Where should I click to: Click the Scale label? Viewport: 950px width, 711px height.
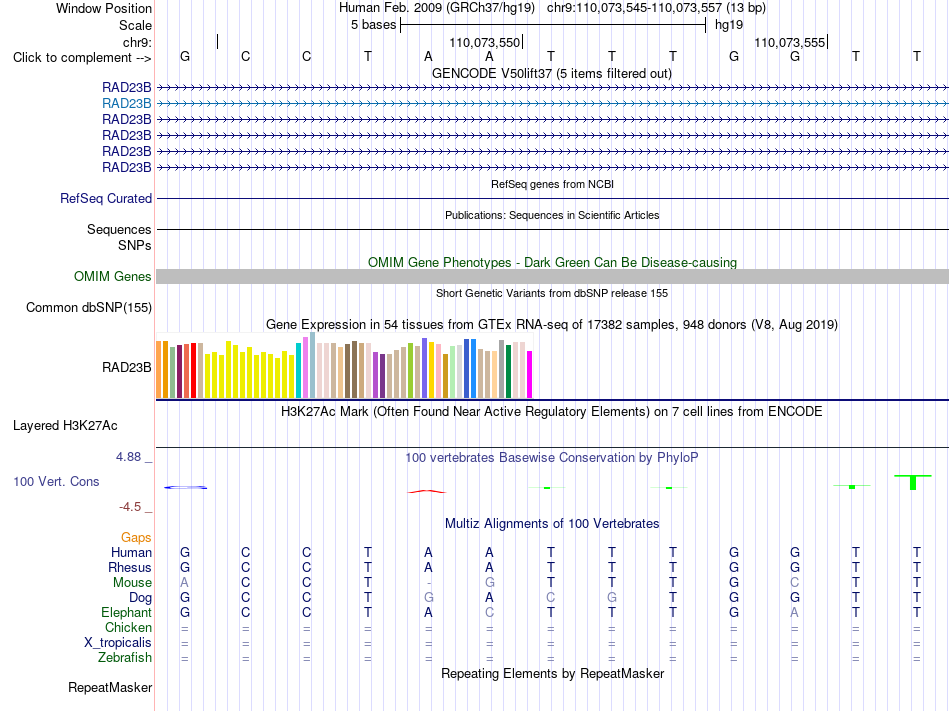[136, 25]
